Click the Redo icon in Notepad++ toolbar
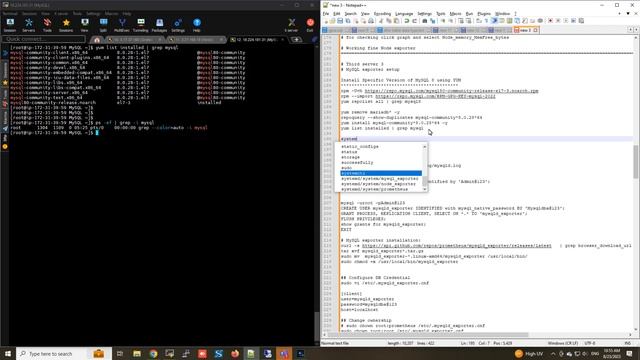This screenshot has height=360, width=640. pyautogui.click(x=414, y=21)
